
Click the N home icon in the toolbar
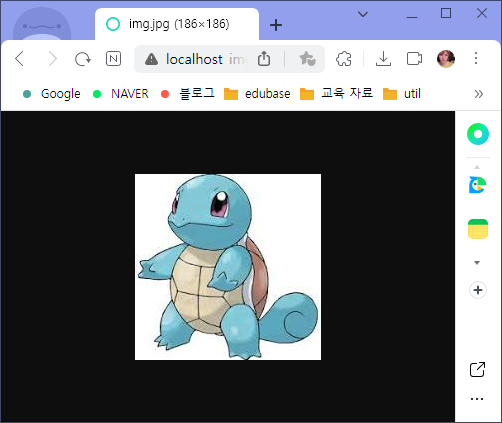(x=113, y=59)
